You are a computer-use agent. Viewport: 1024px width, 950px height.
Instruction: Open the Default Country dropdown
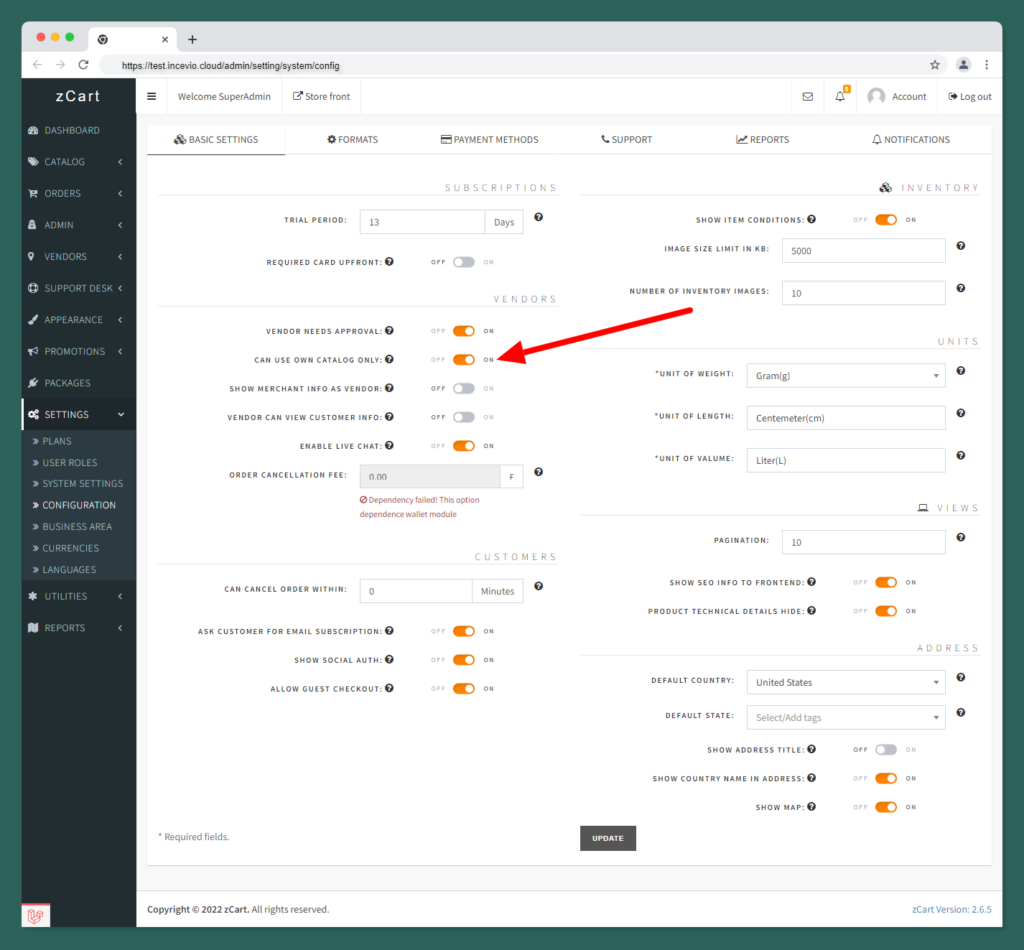click(845, 682)
